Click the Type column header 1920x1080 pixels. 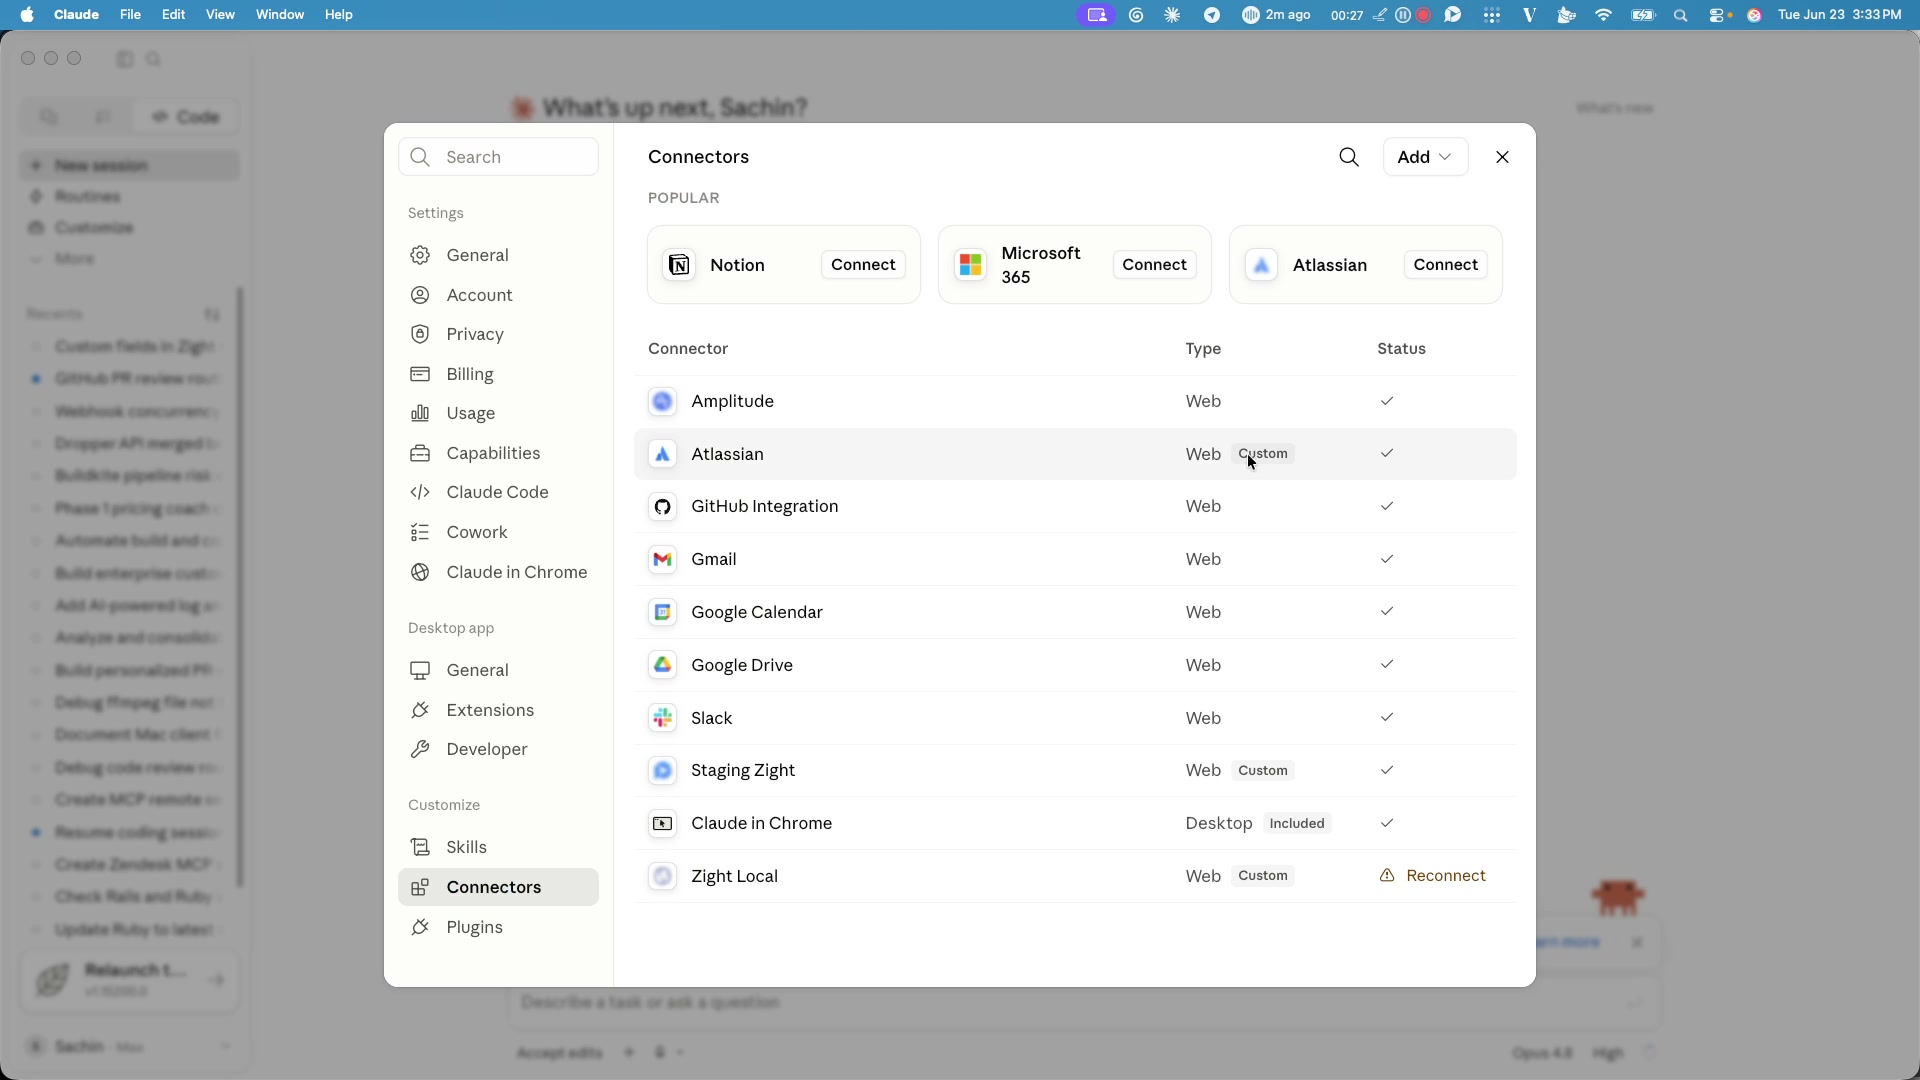pos(1203,349)
